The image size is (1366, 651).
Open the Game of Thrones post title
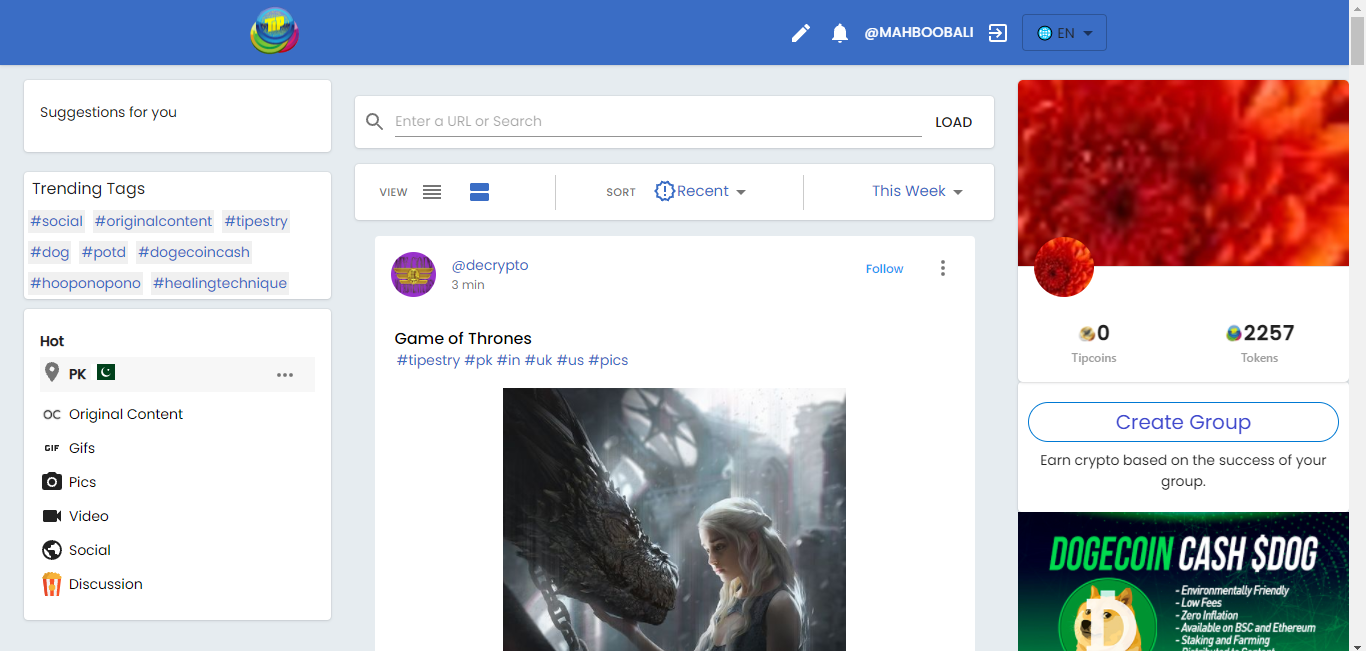click(x=463, y=338)
